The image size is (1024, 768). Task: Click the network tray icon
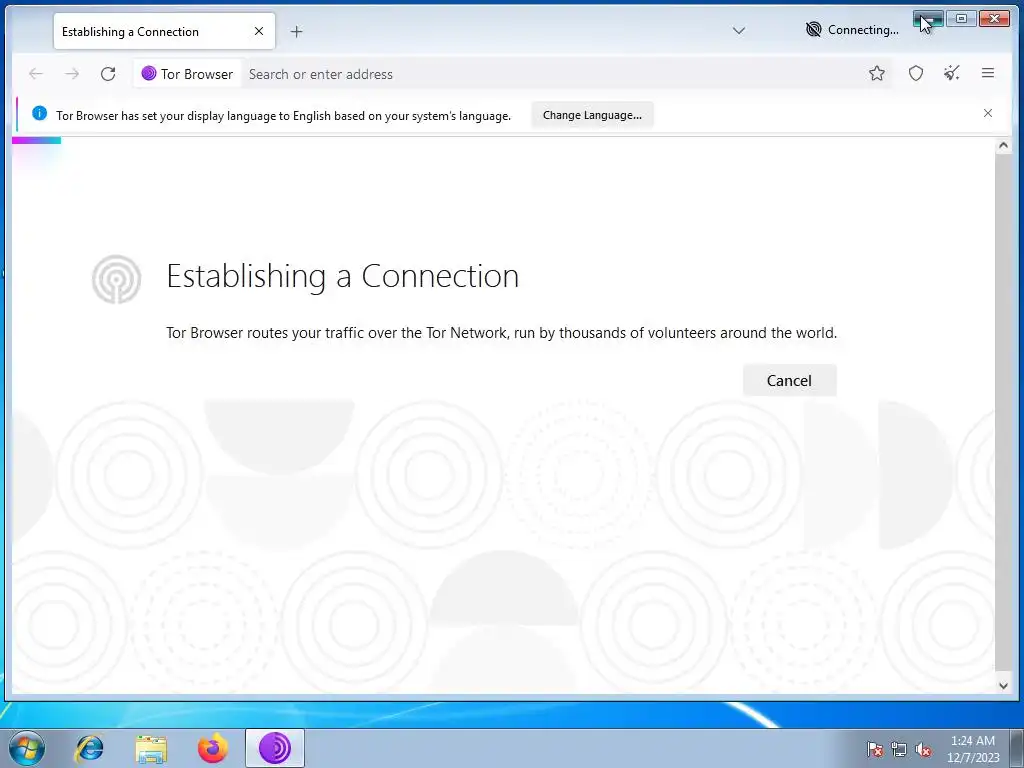pyautogui.click(x=899, y=749)
